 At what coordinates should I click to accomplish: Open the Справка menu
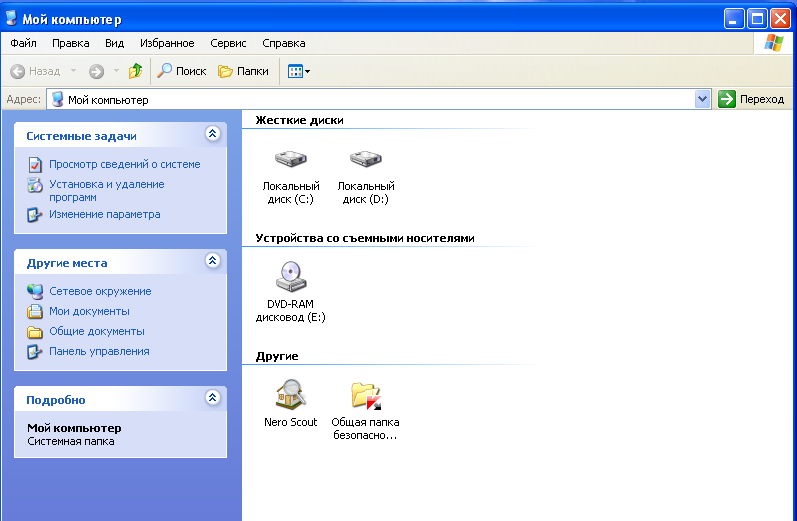pos(284,43)
